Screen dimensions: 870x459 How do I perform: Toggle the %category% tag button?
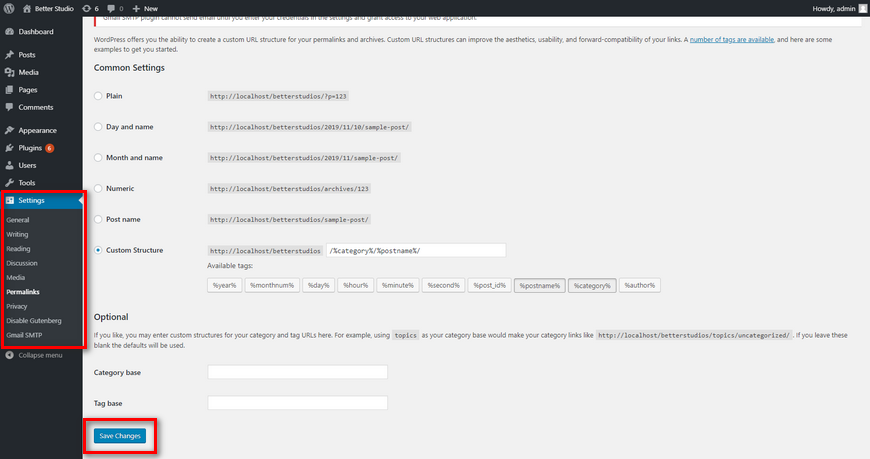(592, 285)
